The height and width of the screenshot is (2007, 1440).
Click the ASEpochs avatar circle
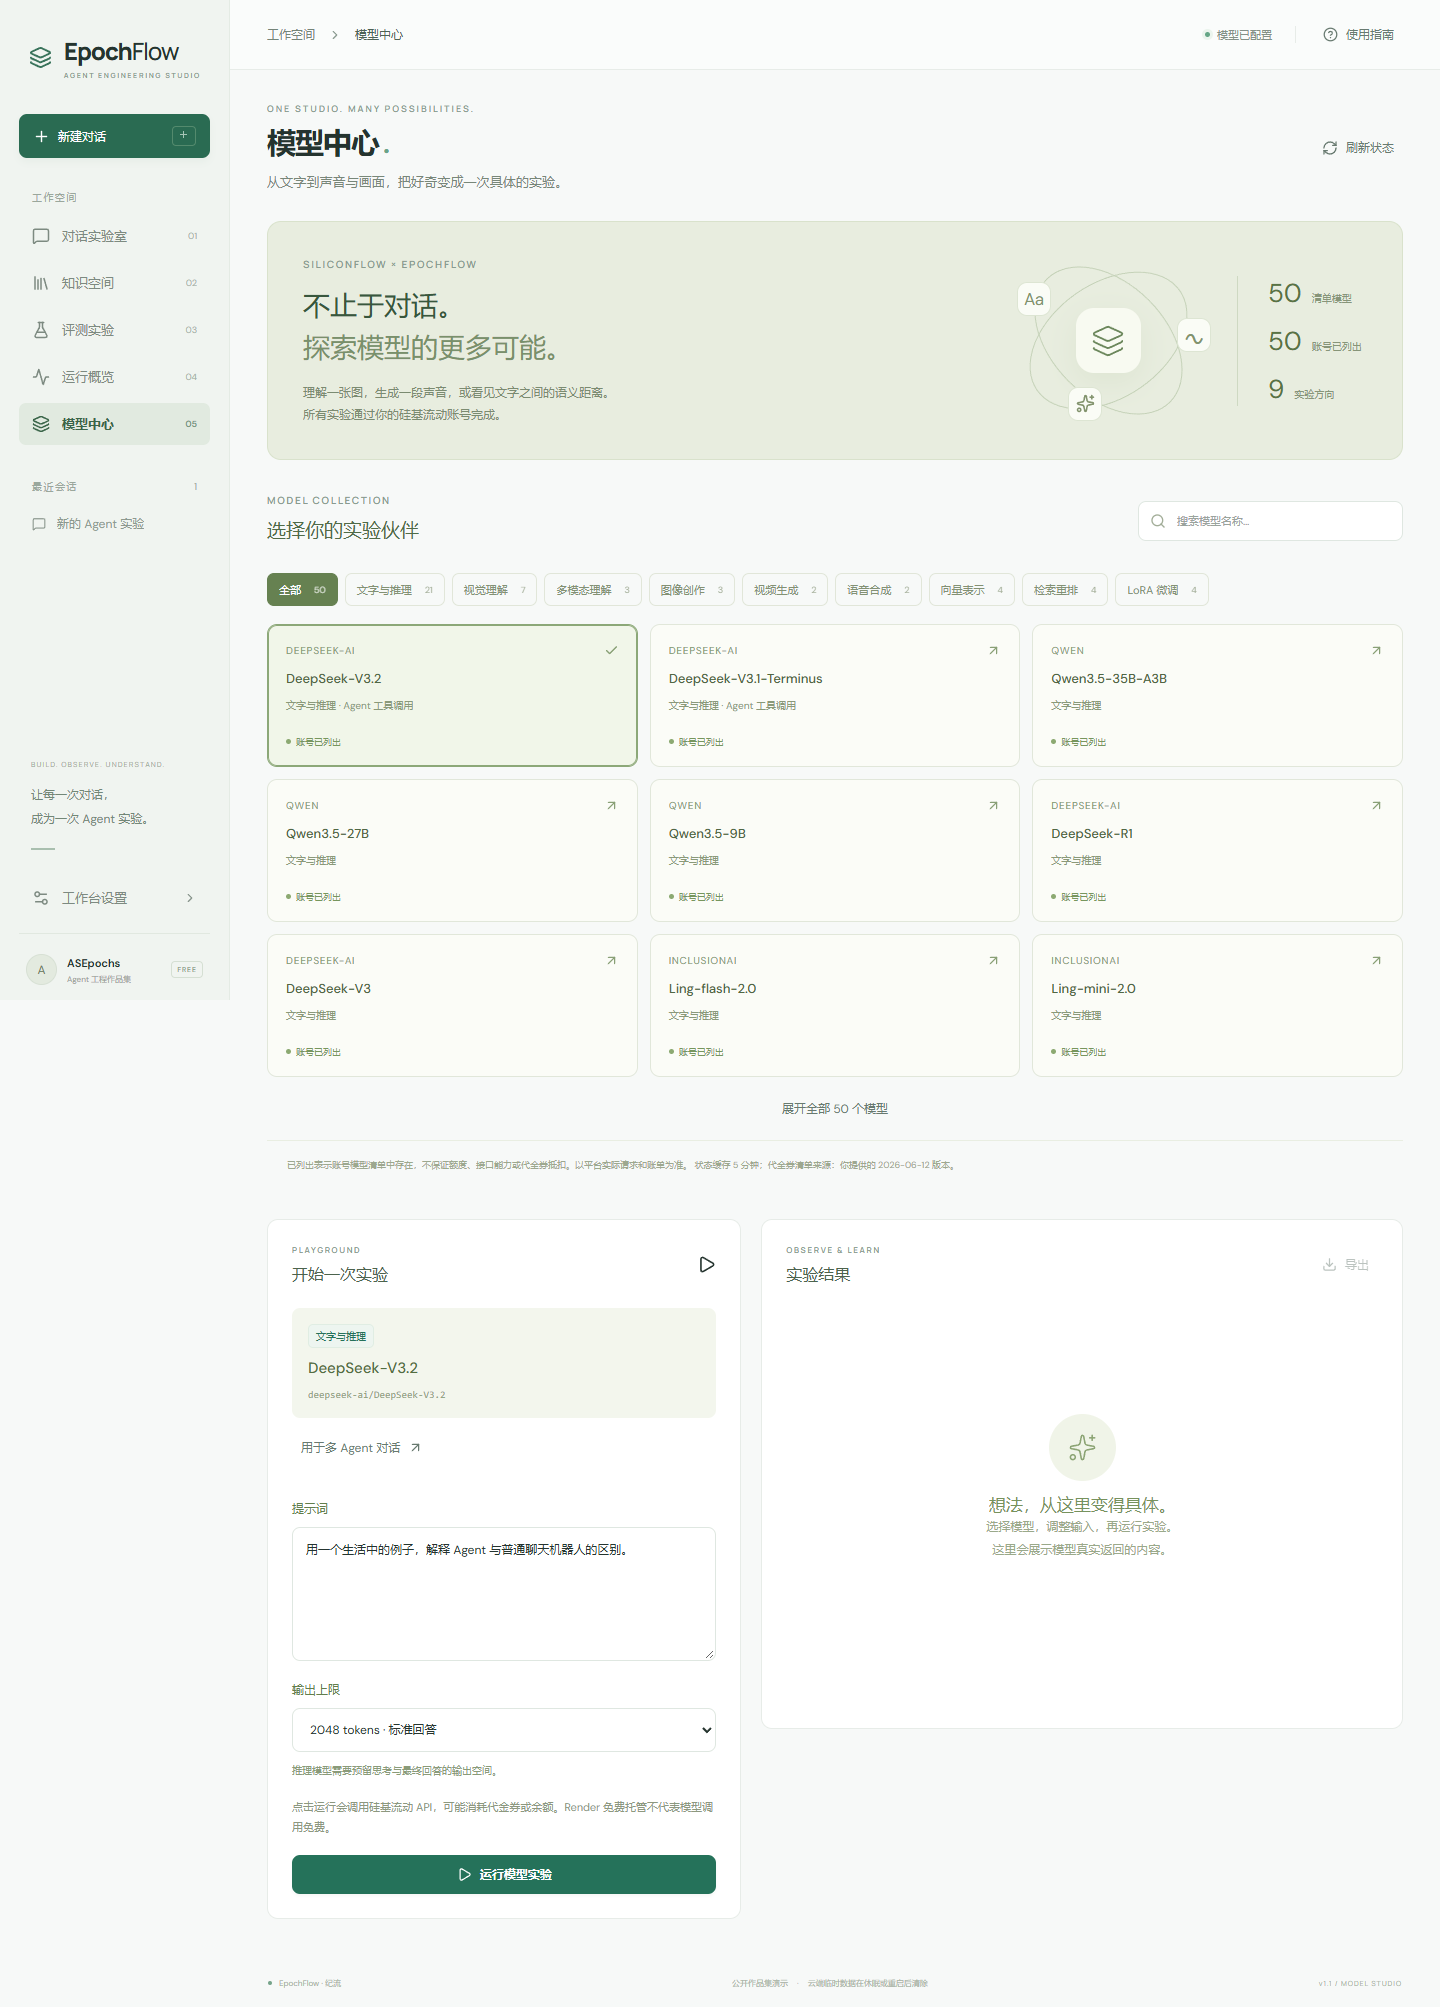coord(41,970)
